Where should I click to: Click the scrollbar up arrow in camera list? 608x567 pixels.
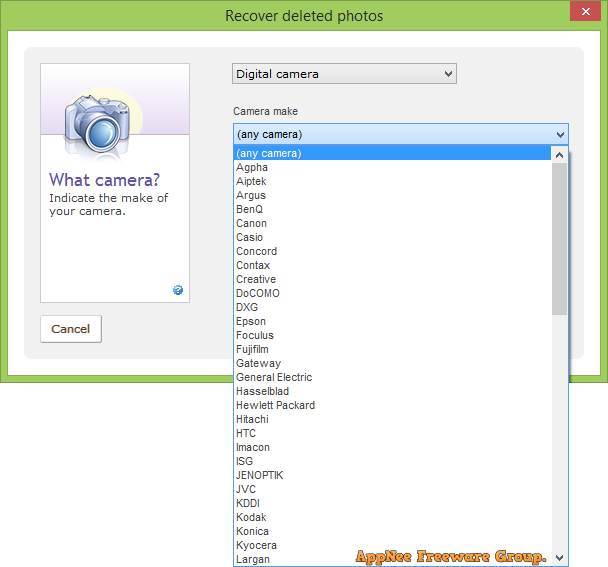559,155
